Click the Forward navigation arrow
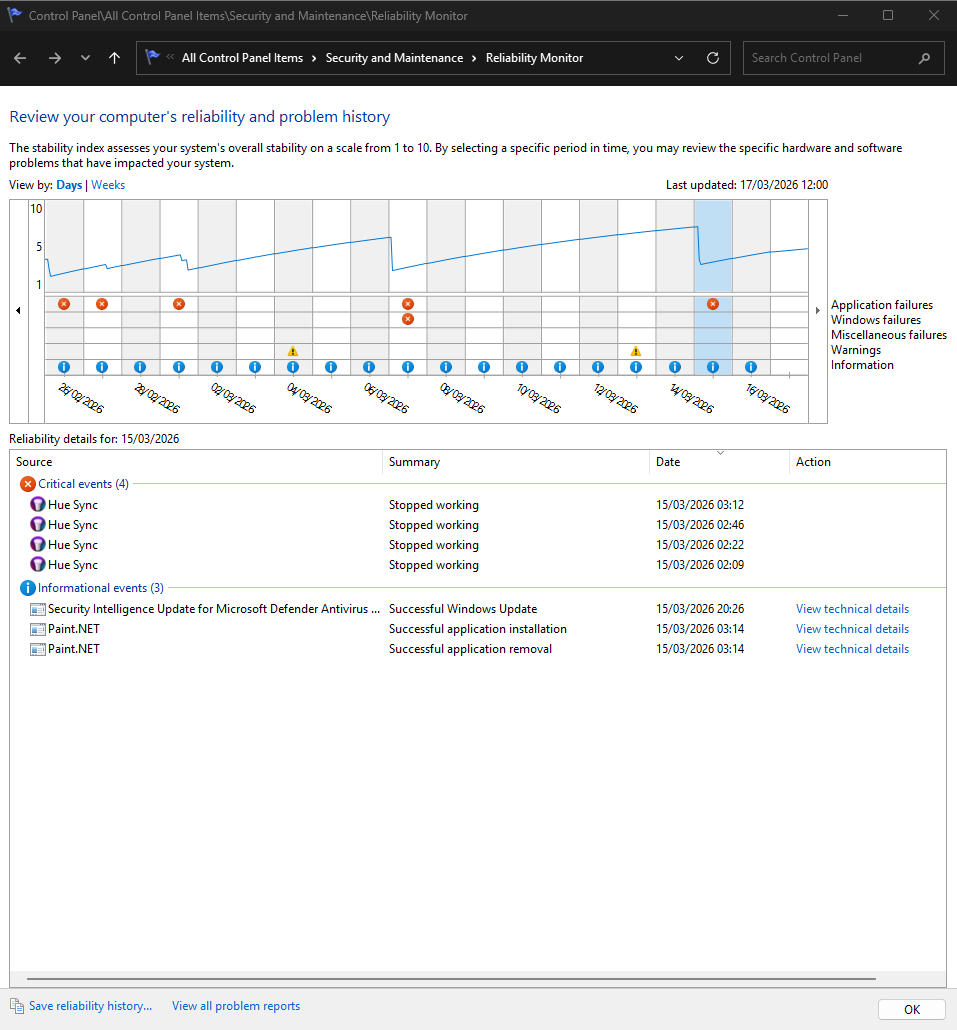The width and height of the screenshot is (957, 1030). tap(55, 58)
